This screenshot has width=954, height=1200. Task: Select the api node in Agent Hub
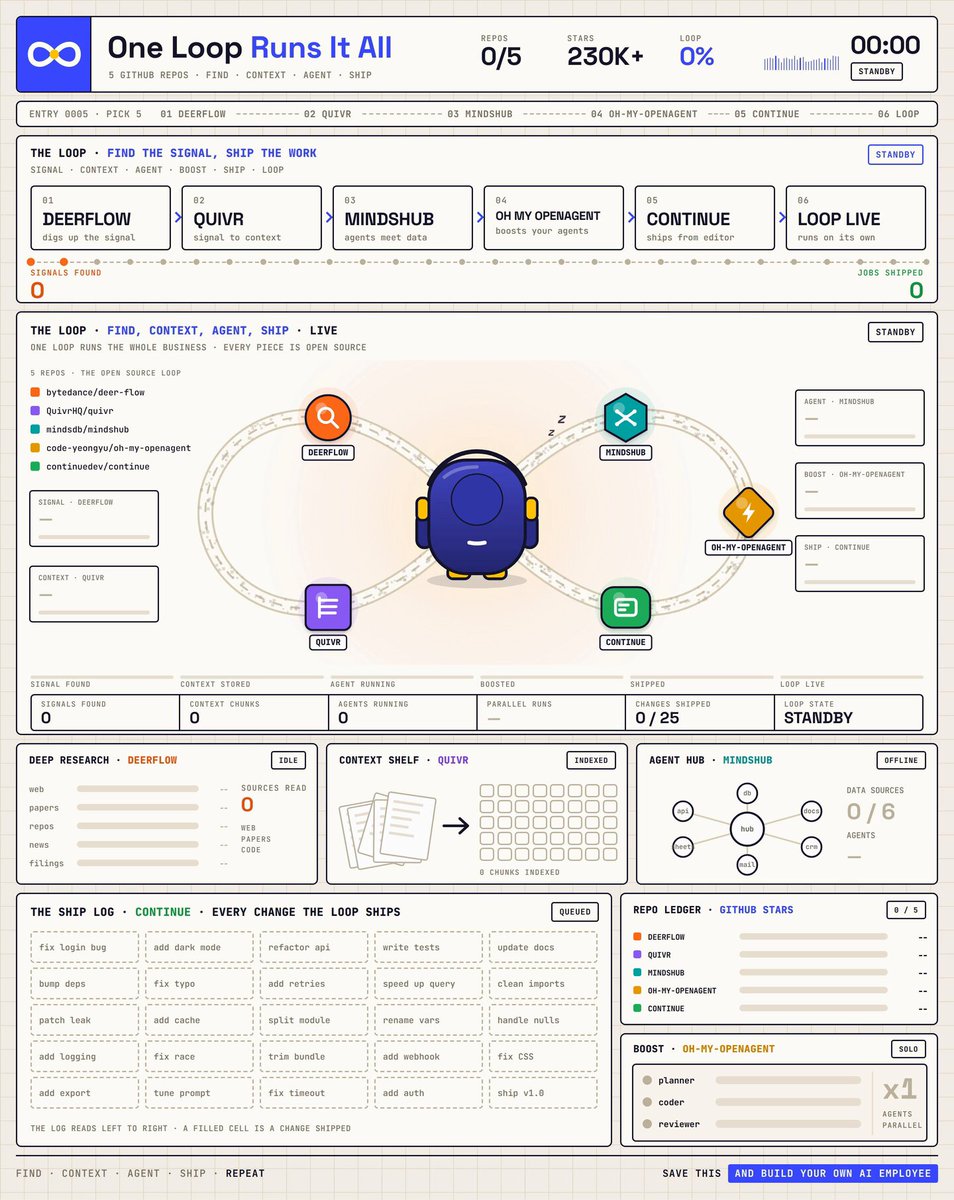click(683, 811)
